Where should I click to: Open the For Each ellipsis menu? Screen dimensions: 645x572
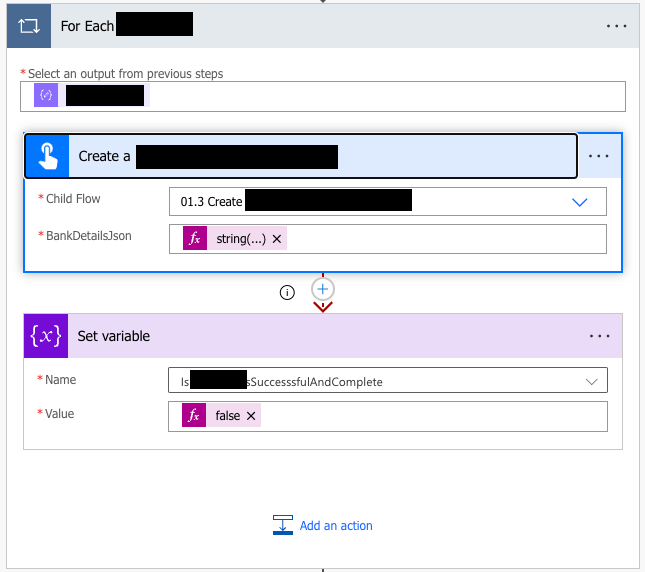point(617,26)
